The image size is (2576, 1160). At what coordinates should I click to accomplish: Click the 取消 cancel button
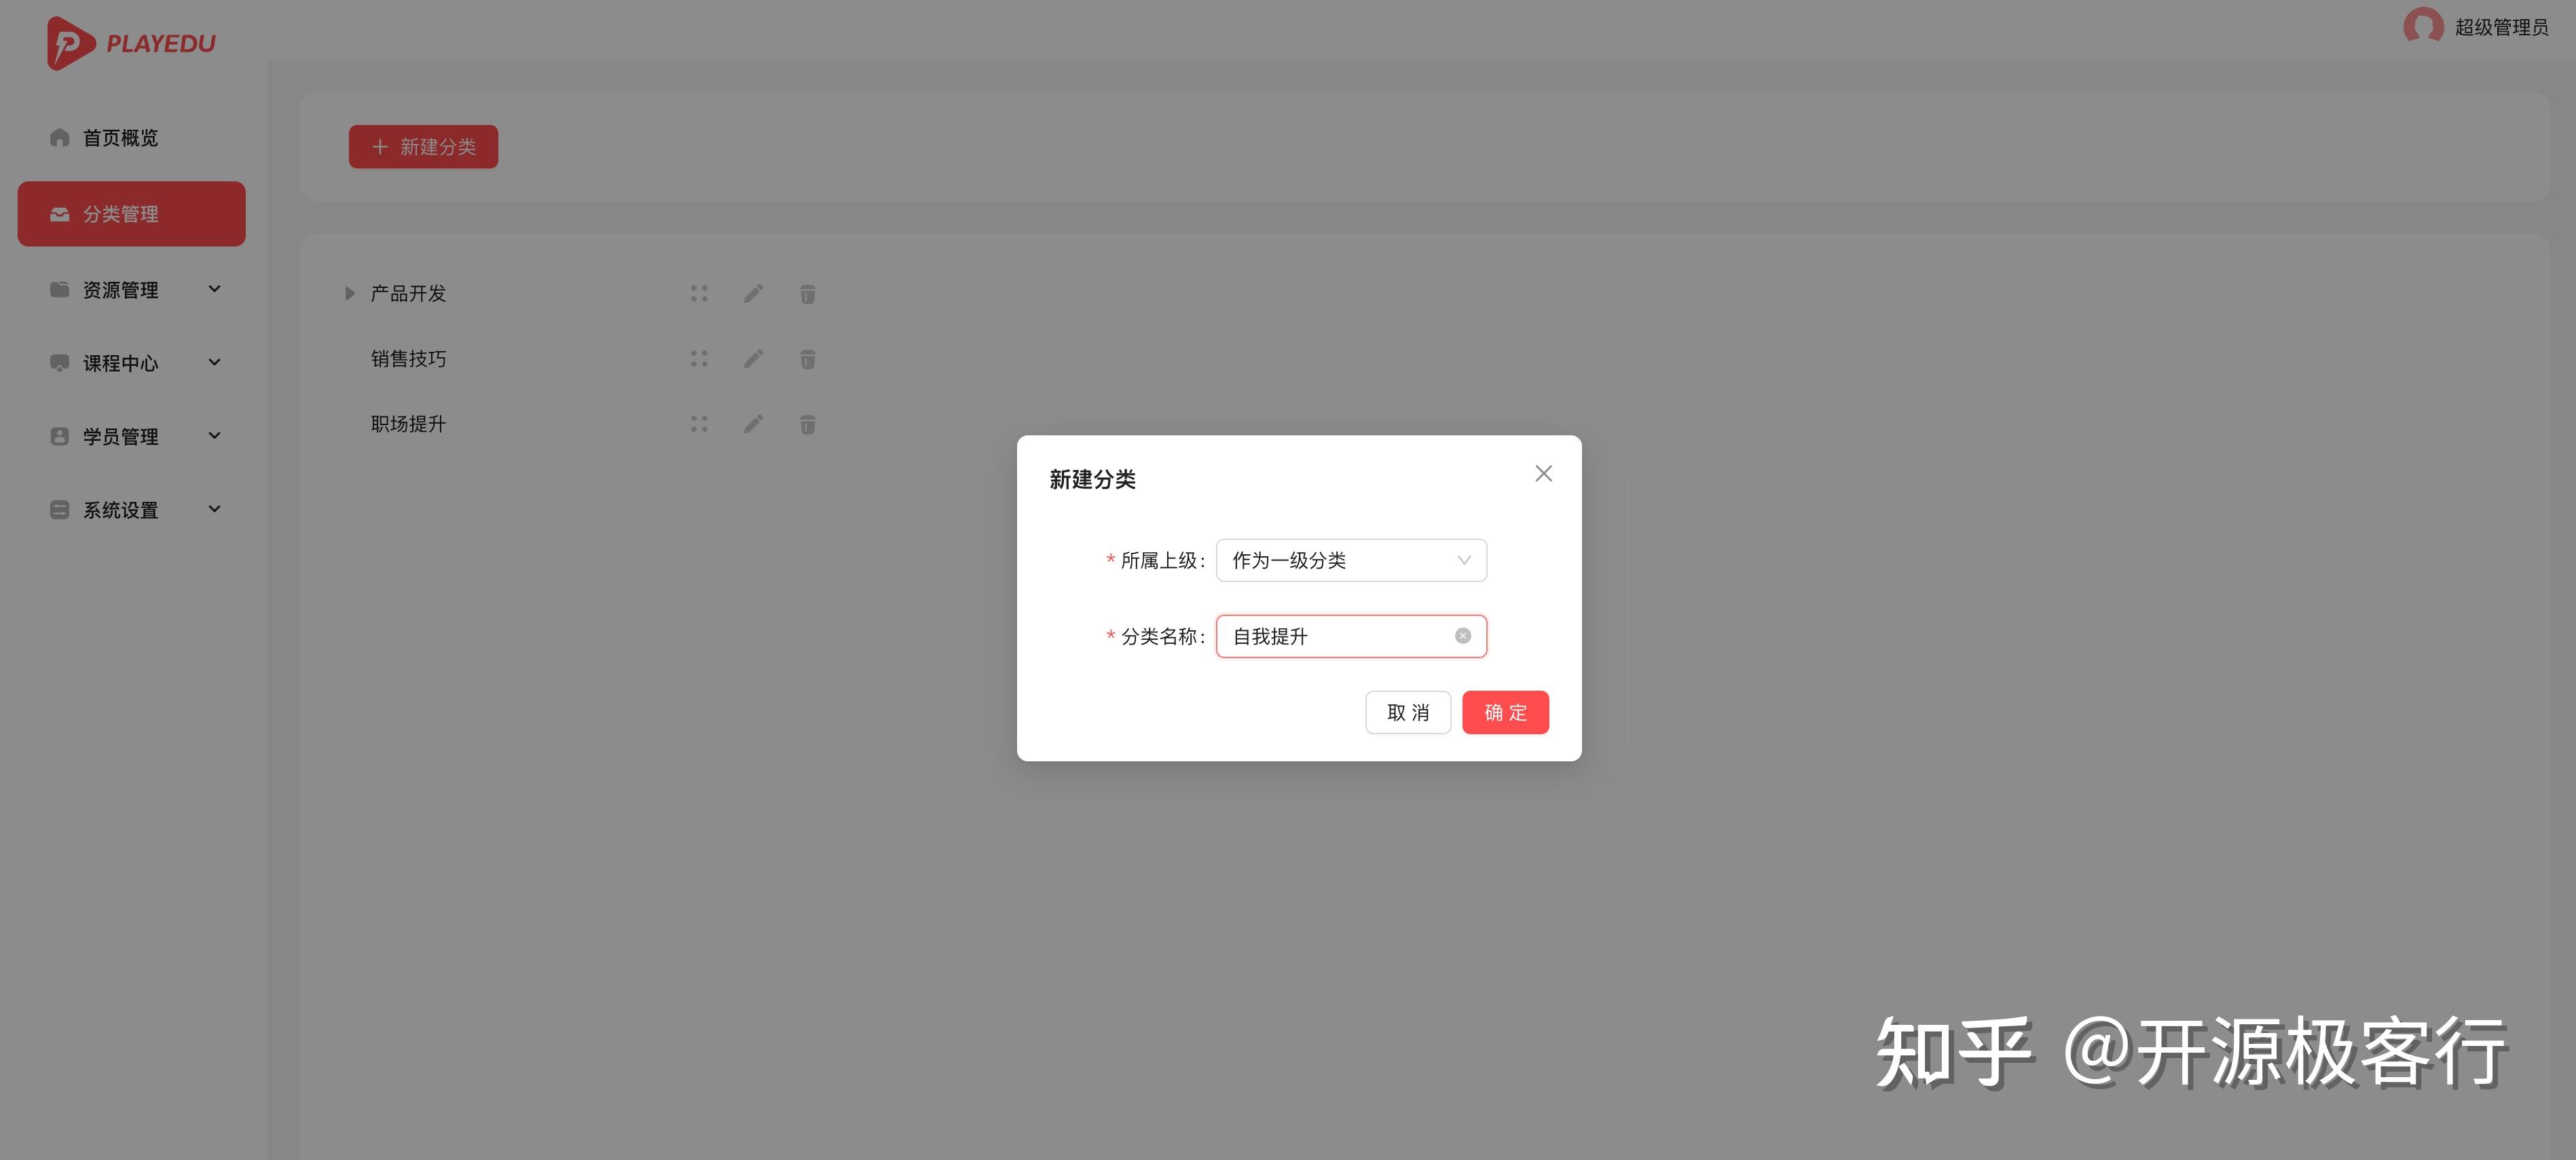click(1408, 712)
